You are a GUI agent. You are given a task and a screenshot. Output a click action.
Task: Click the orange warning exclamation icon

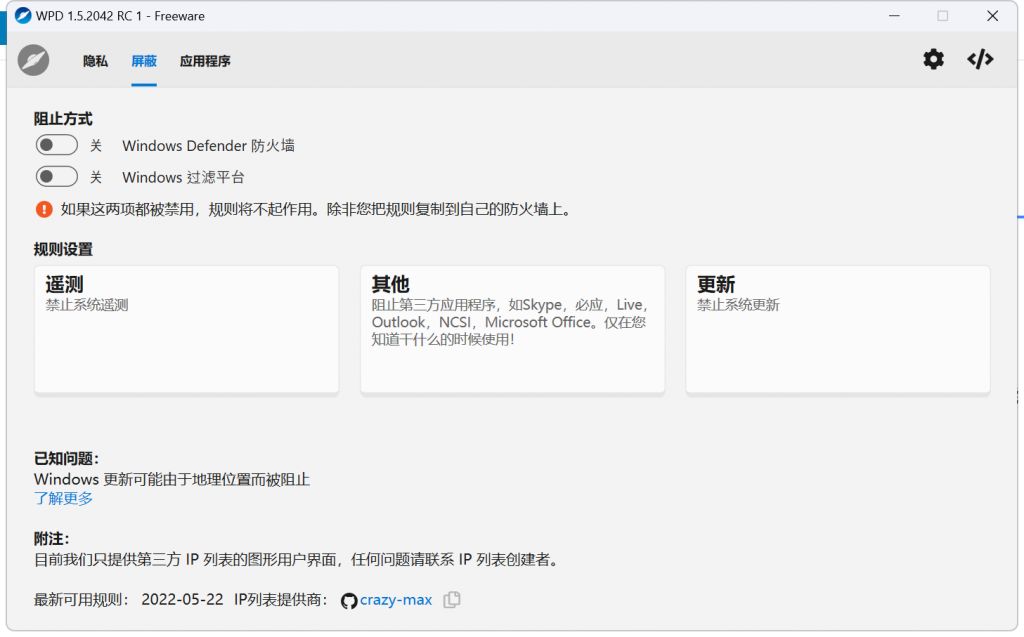[x=44, y=209]
